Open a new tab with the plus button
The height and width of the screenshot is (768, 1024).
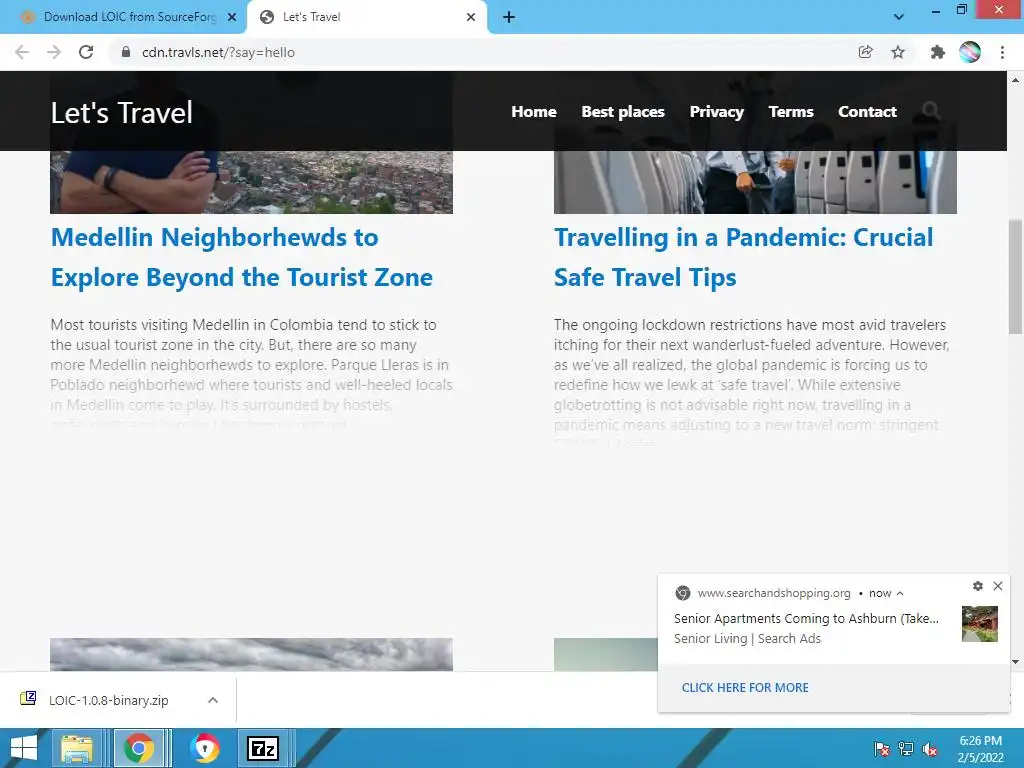(x=509, y=17)
